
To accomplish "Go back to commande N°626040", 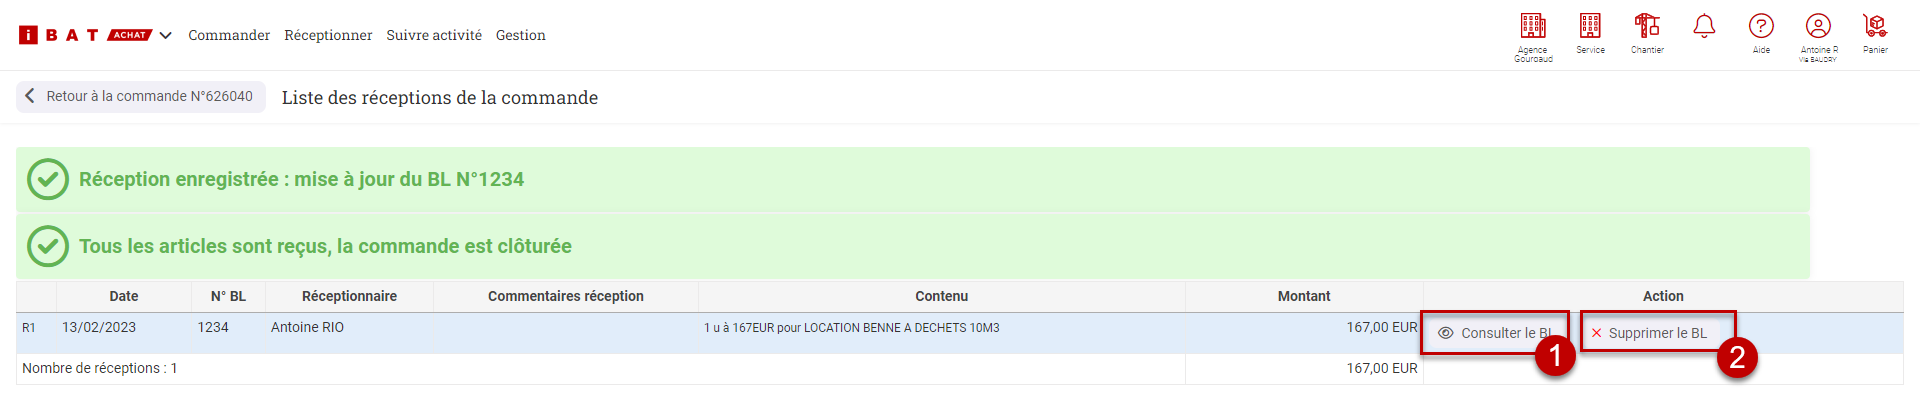I will [141, 97].
